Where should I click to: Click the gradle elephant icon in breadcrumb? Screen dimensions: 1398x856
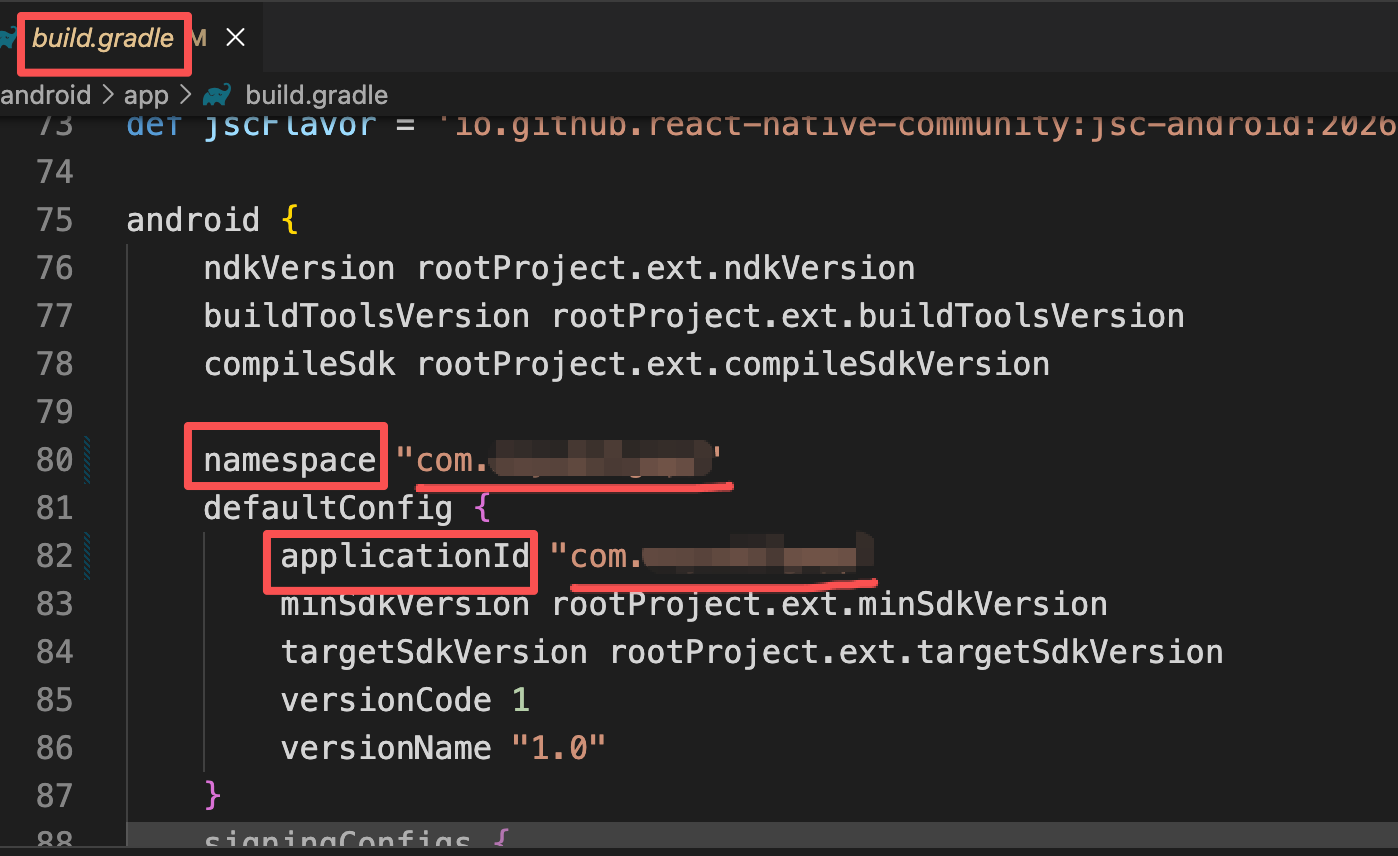(x=217, y=95)
